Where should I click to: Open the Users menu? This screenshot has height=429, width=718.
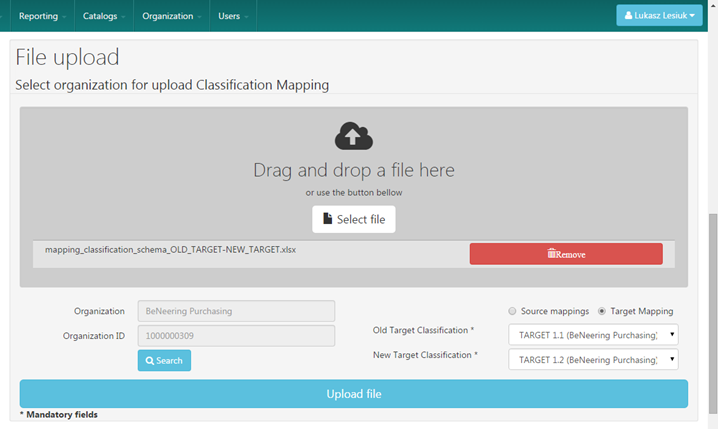[x=232, y=16]
